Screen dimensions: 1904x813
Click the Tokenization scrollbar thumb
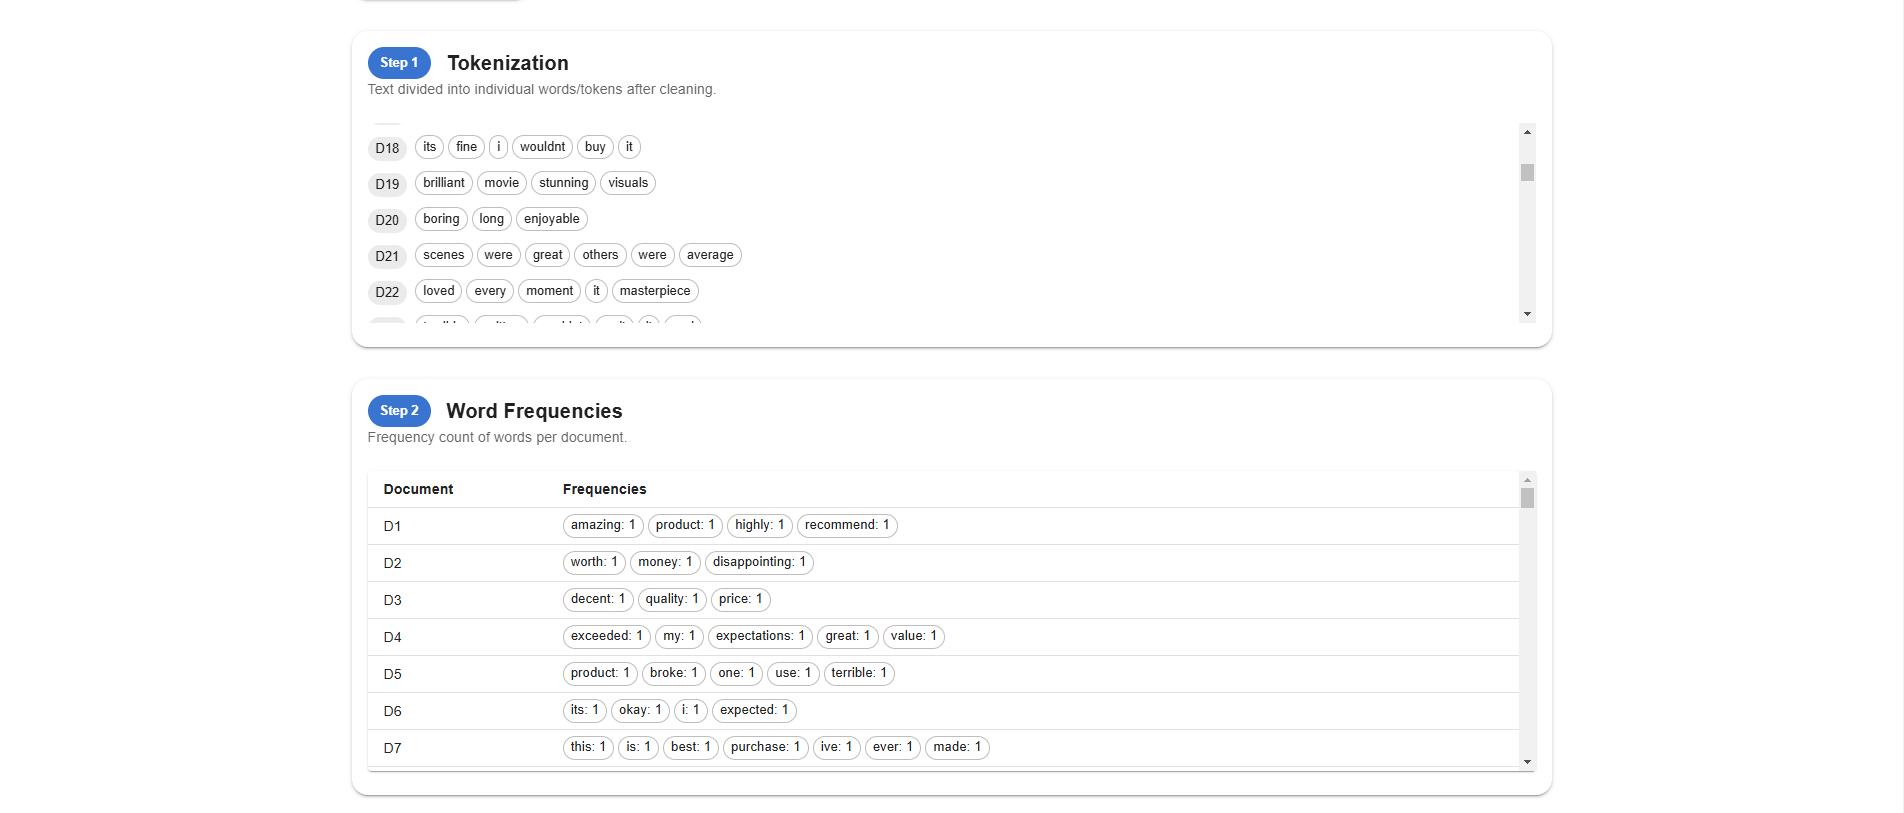pos(1527,172)
